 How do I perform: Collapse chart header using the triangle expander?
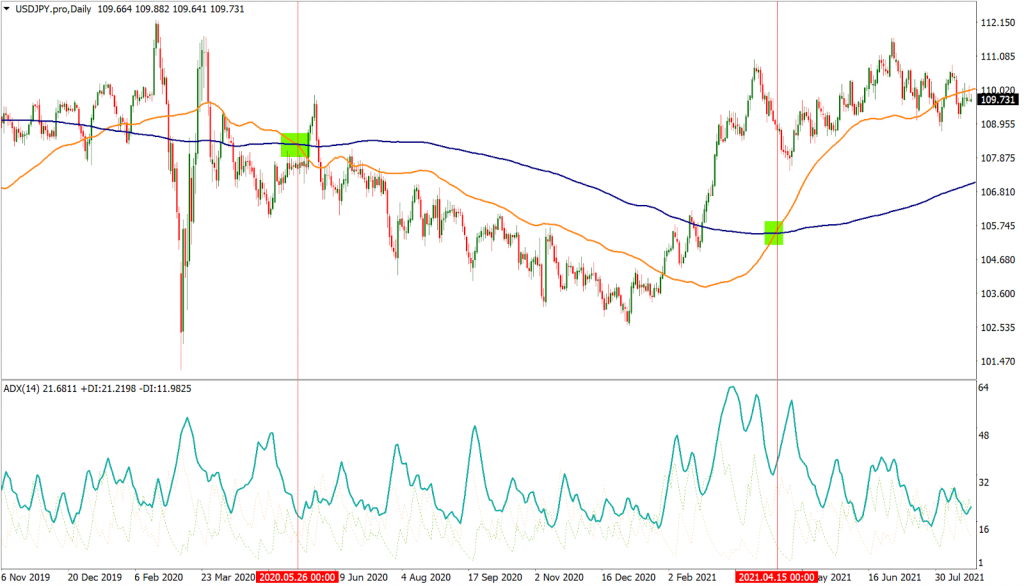8,7
